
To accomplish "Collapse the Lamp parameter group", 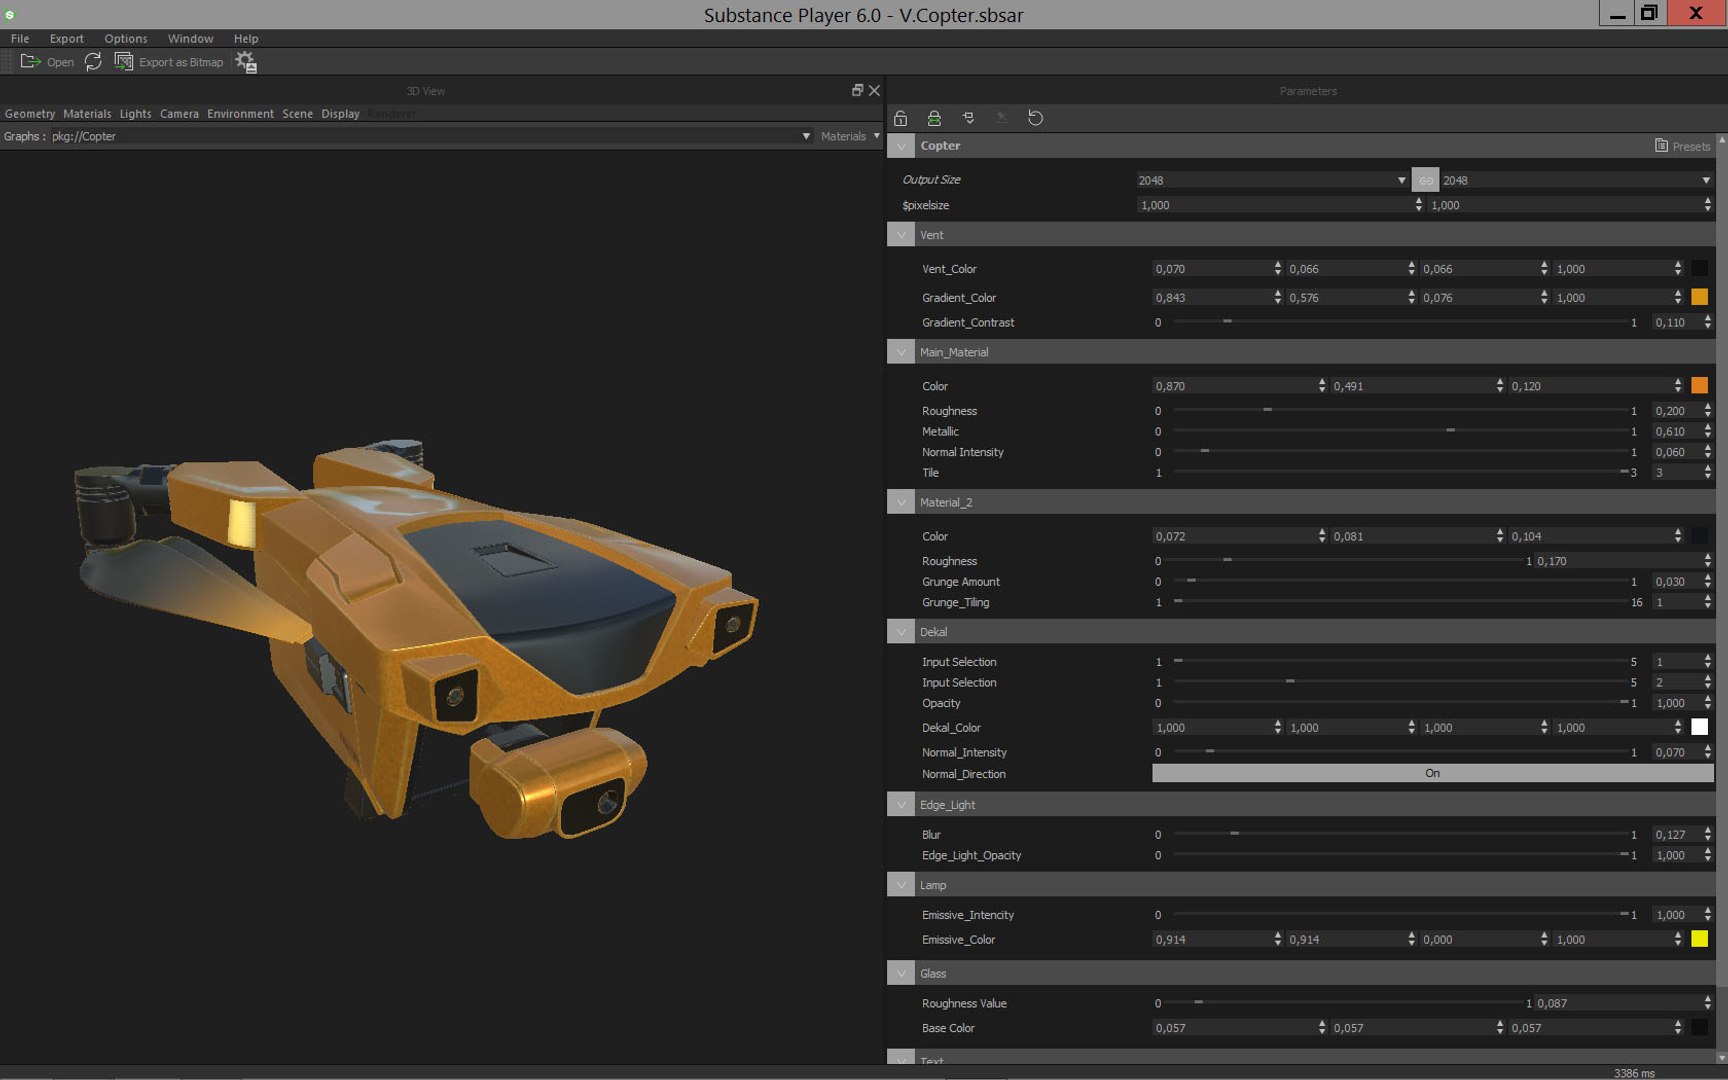I will pos(901,885).
